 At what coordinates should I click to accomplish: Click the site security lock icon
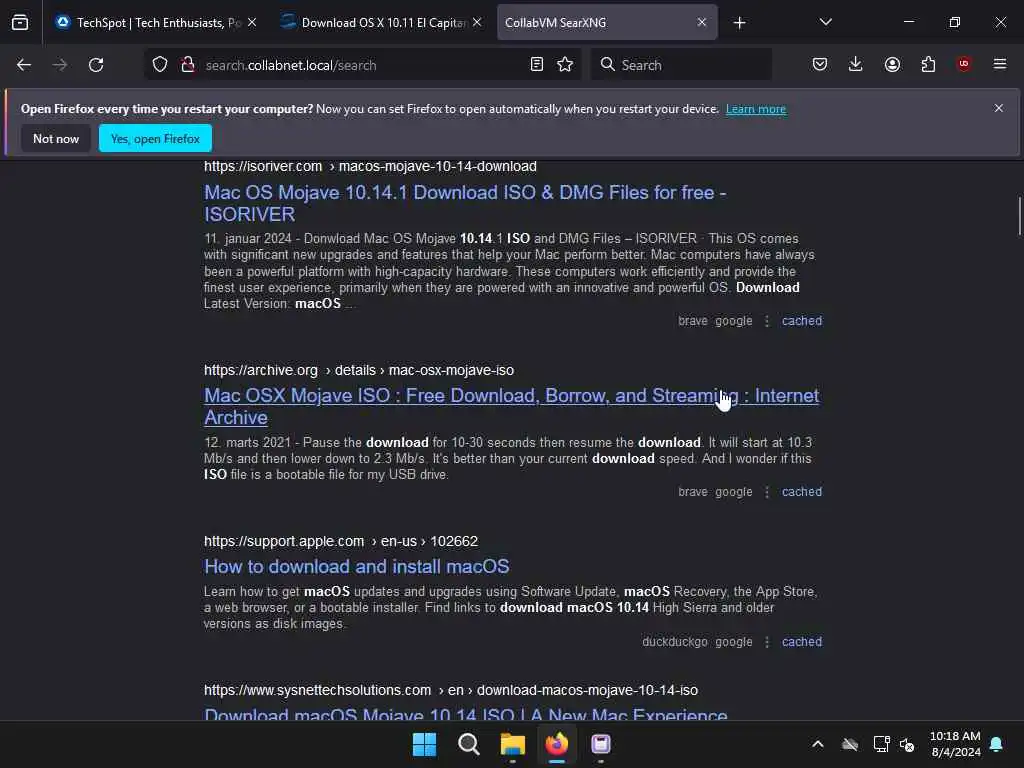(x=188, y=65)
